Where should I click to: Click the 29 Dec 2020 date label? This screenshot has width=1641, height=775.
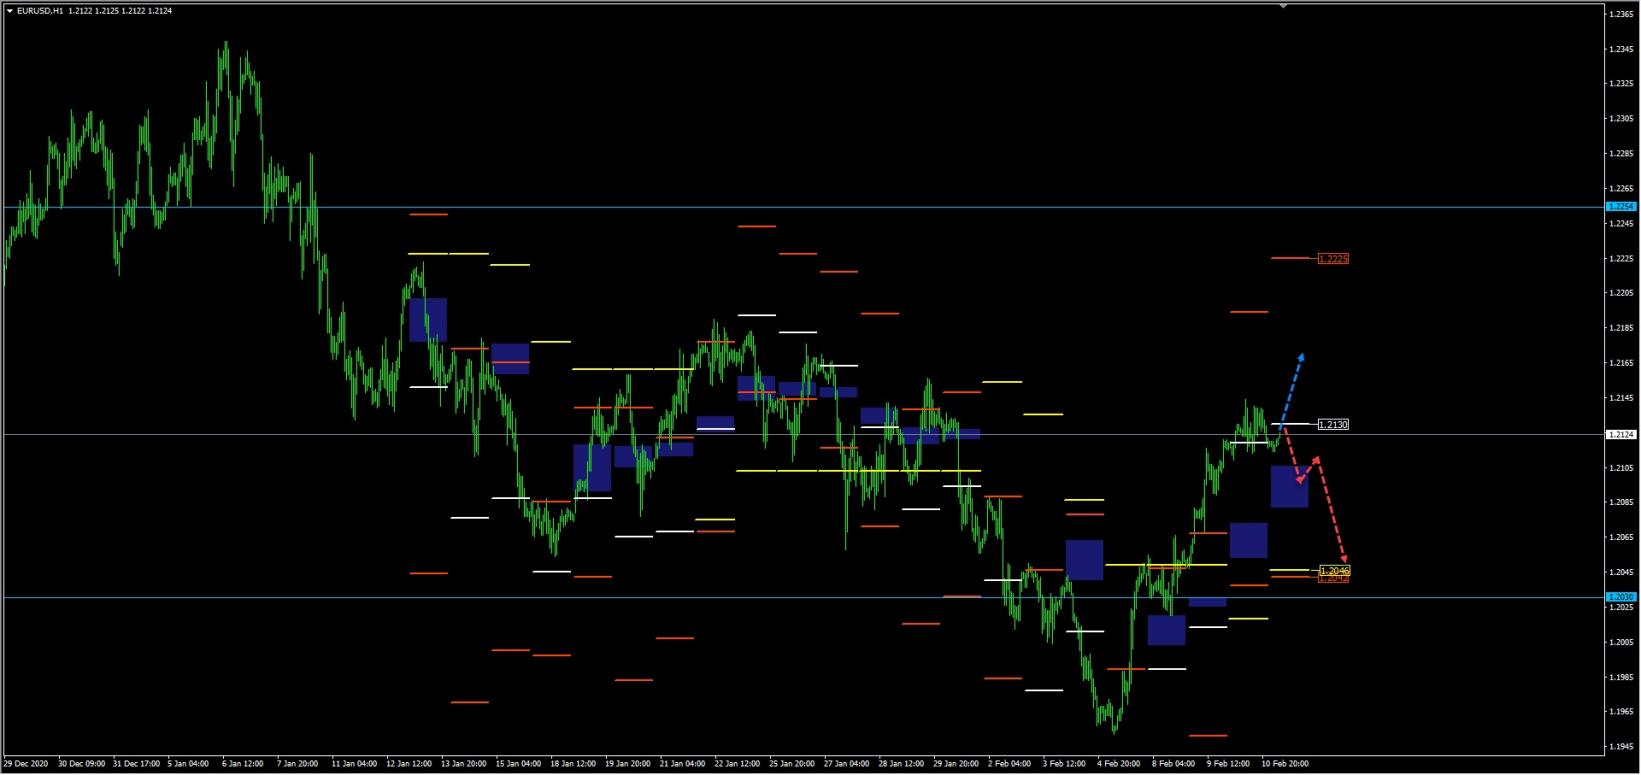[x=26, y=764]
